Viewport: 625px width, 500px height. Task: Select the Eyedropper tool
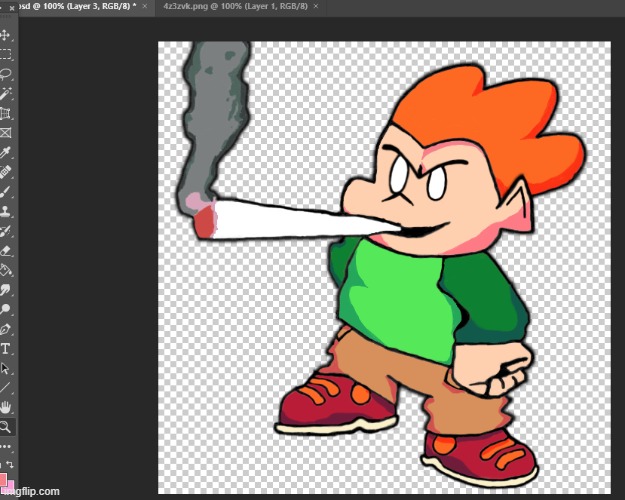tap(5, 152)
